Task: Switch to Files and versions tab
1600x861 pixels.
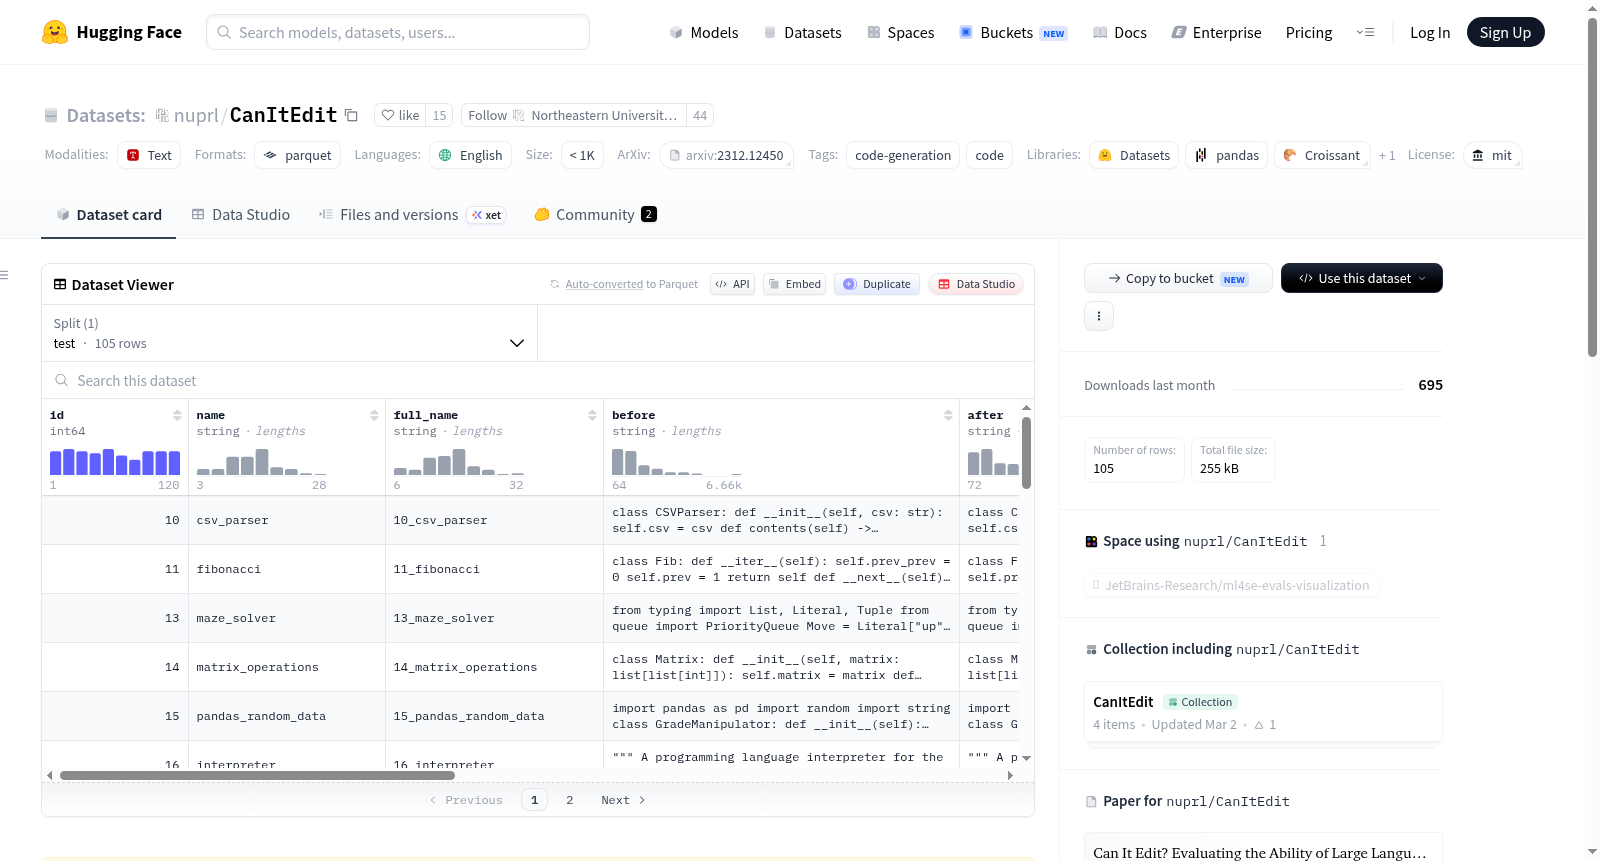Action: (x=412, y=214)
